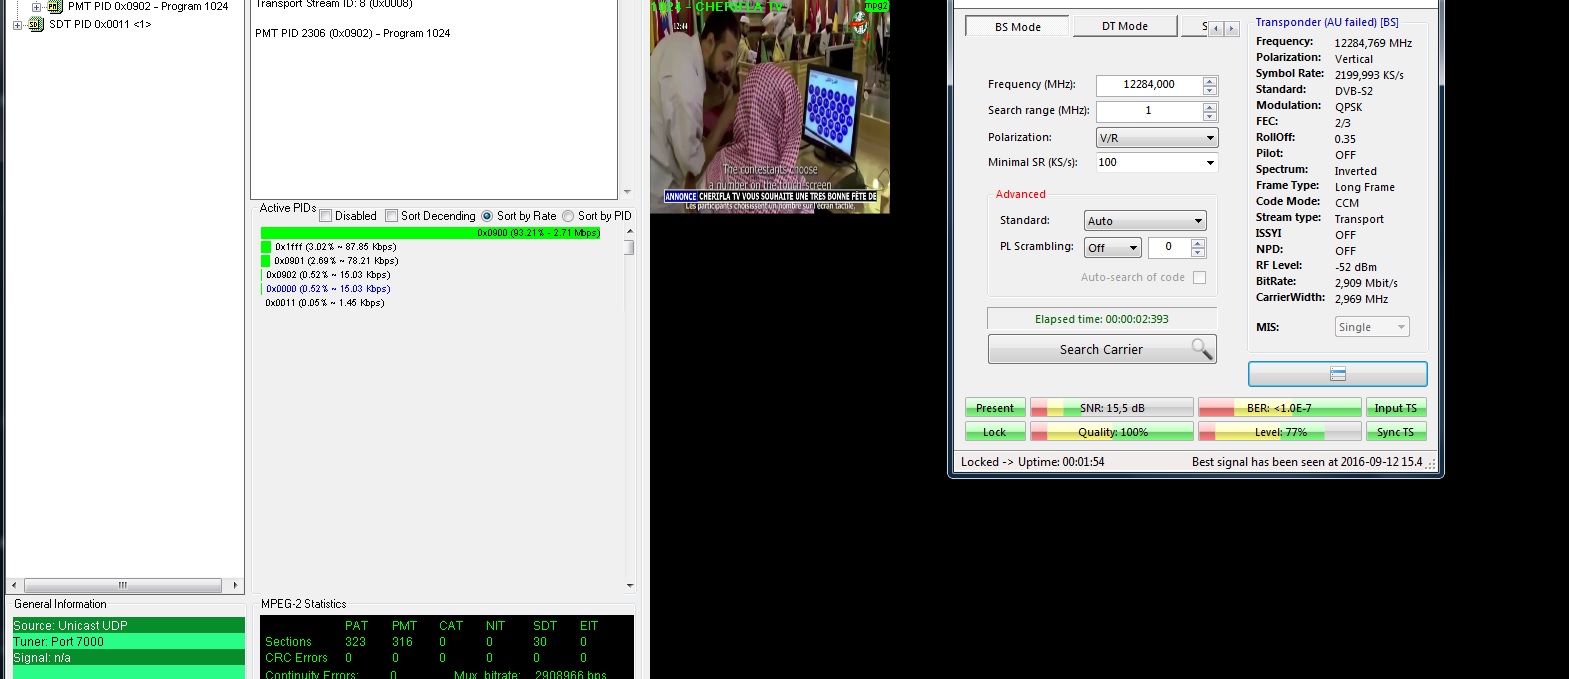Increase Frequency value with up spinner arrow

tap(1210, 80)
